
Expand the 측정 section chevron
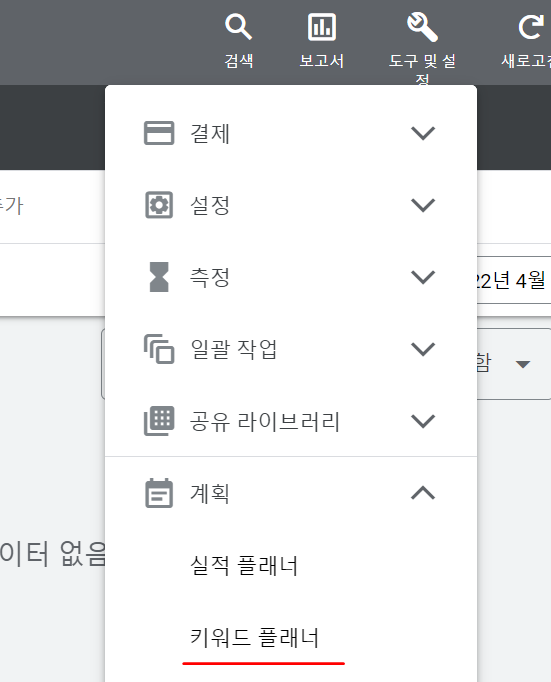point(423,277)
